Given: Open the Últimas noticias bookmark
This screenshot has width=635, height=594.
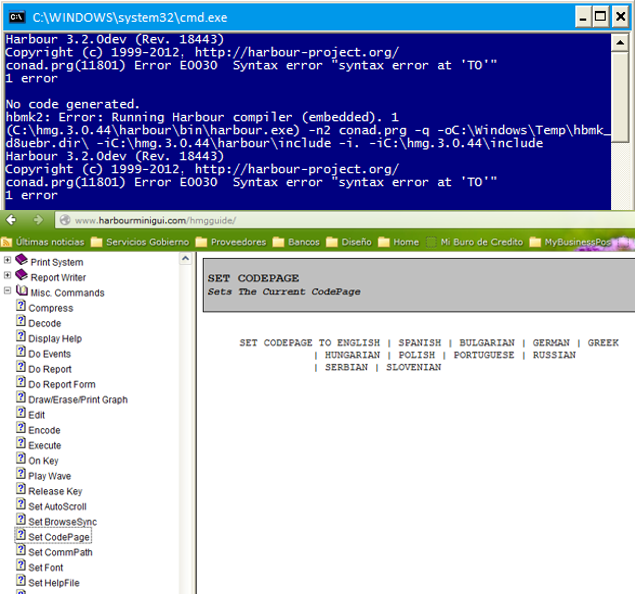Looking at the screenshot, I should click(x=43, y=242).
